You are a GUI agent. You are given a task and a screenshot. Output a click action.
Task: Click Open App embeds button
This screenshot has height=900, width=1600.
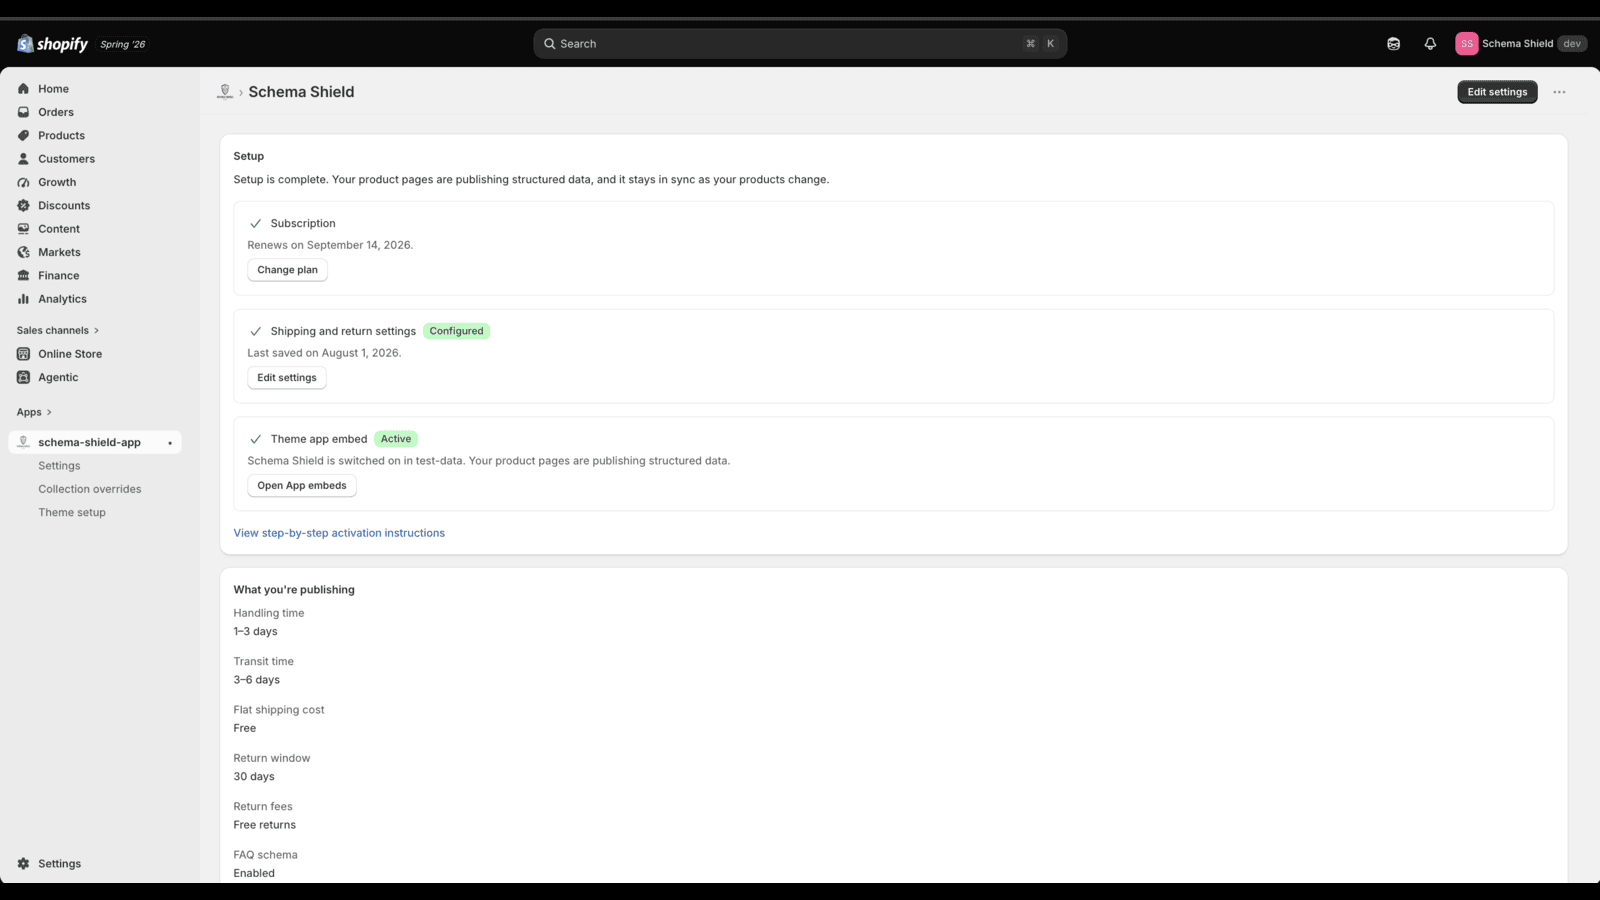click(302, 486)
